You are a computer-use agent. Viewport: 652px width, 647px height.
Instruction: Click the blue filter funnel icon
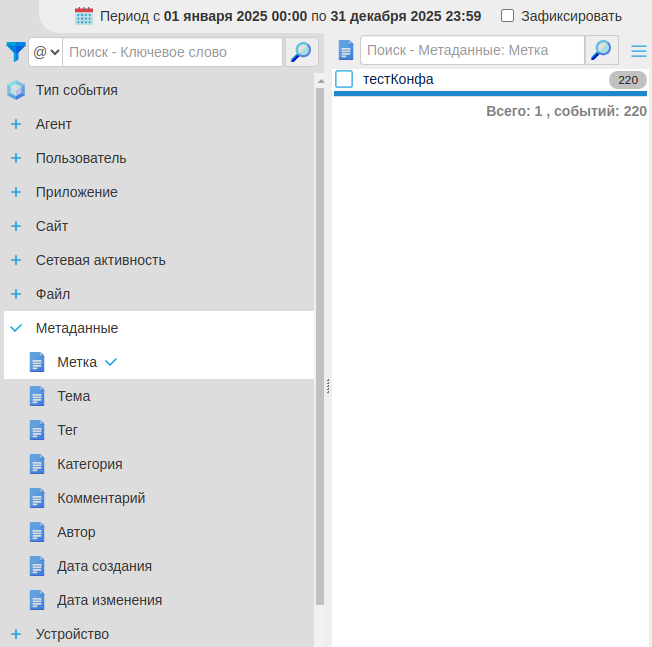[15, 52]
